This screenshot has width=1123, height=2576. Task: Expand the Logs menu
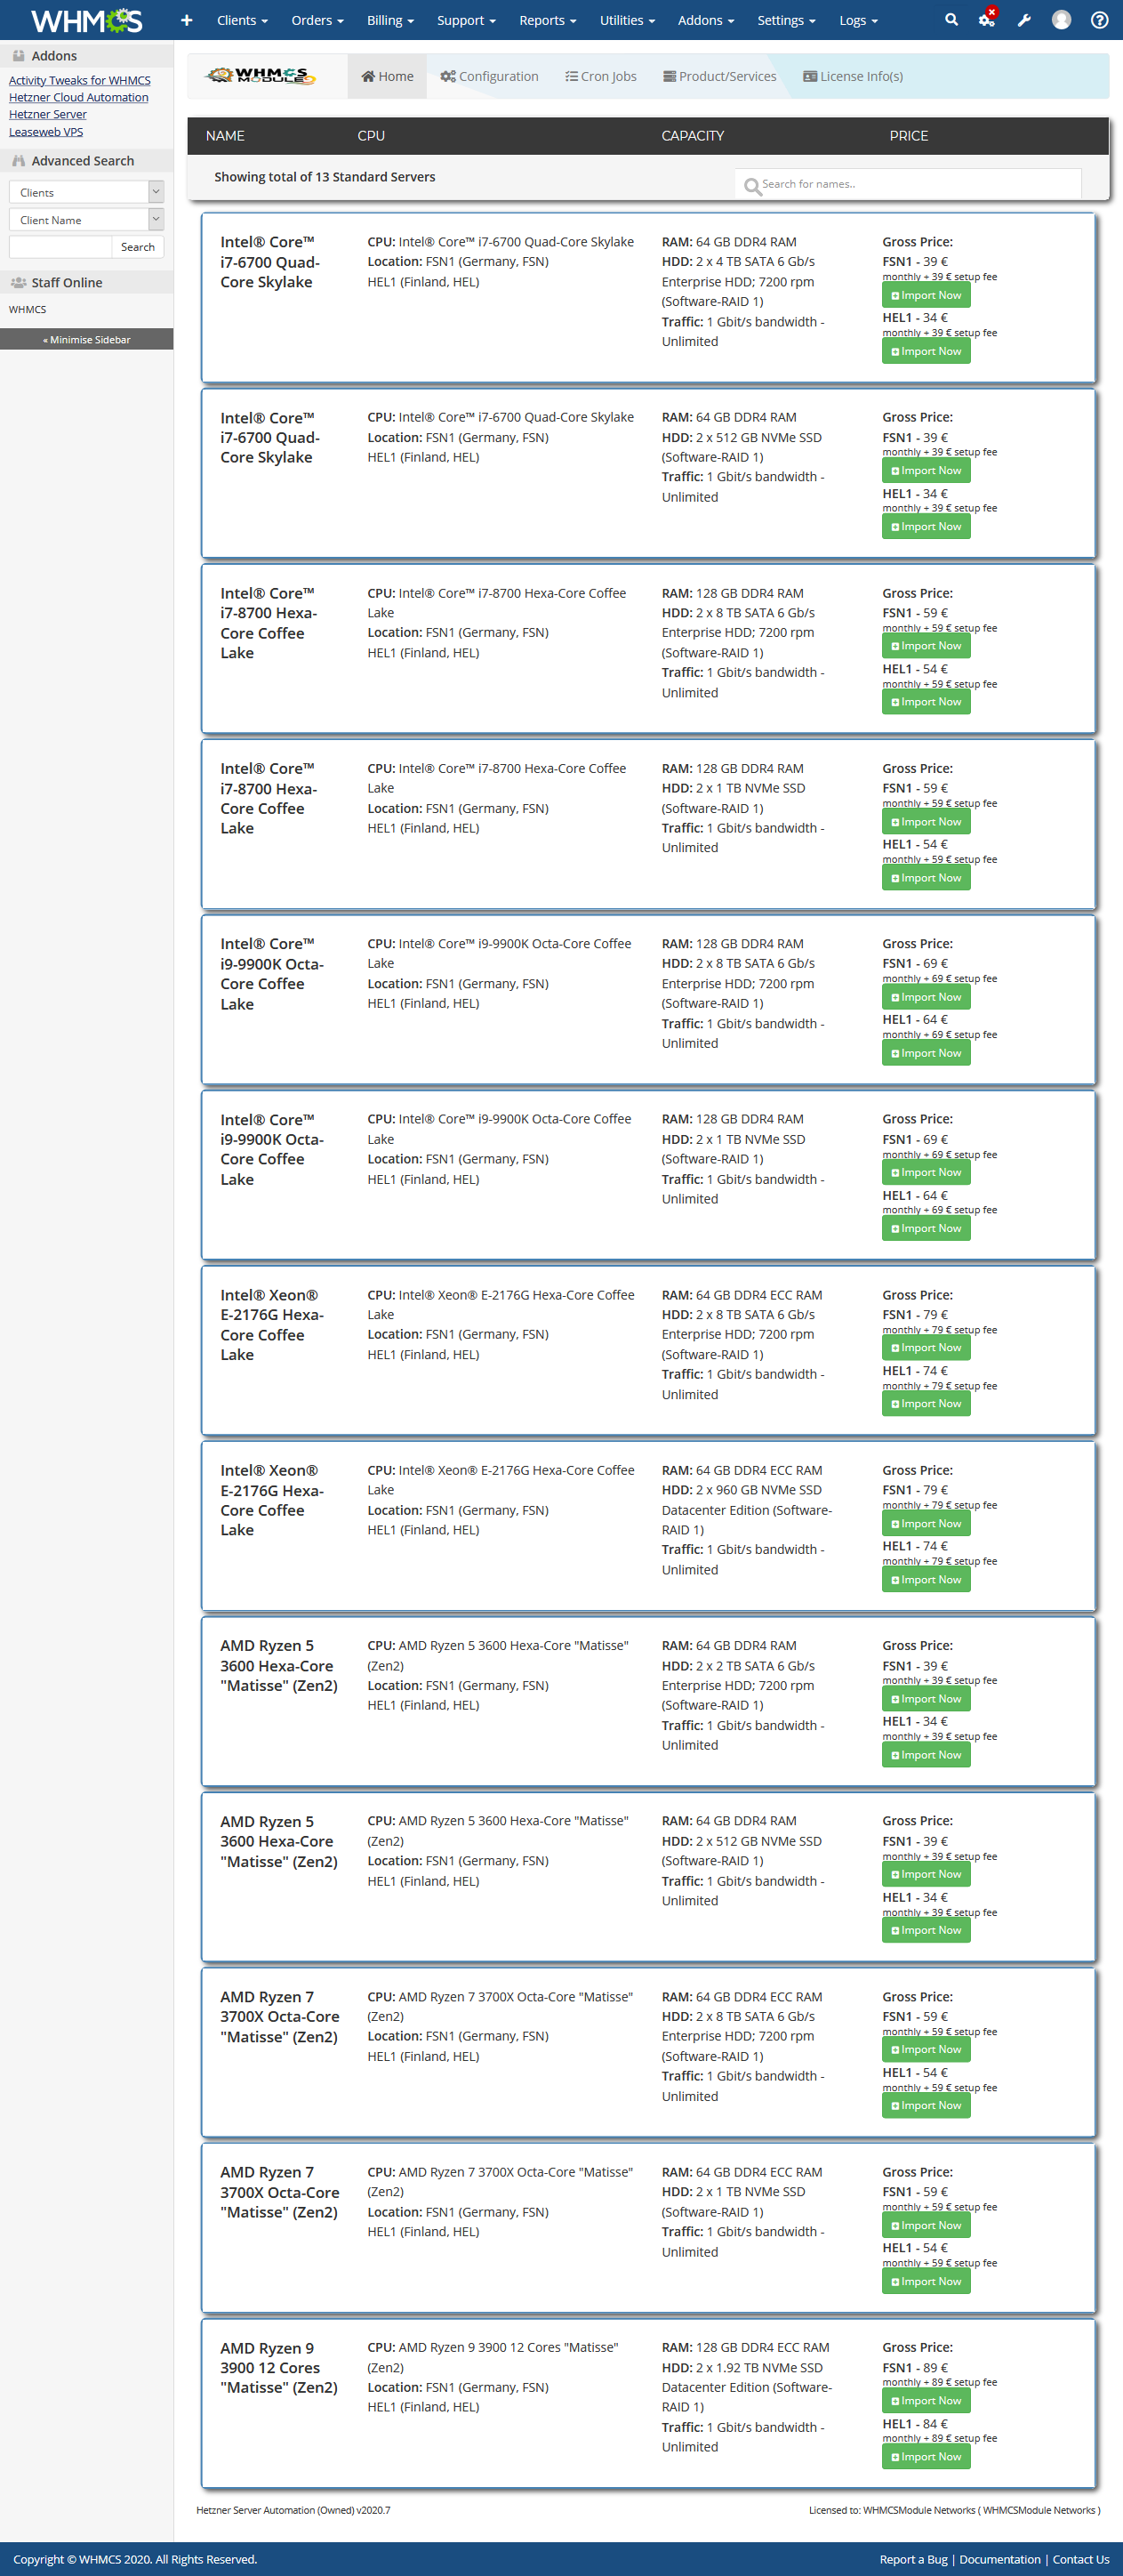click(859, 20)
